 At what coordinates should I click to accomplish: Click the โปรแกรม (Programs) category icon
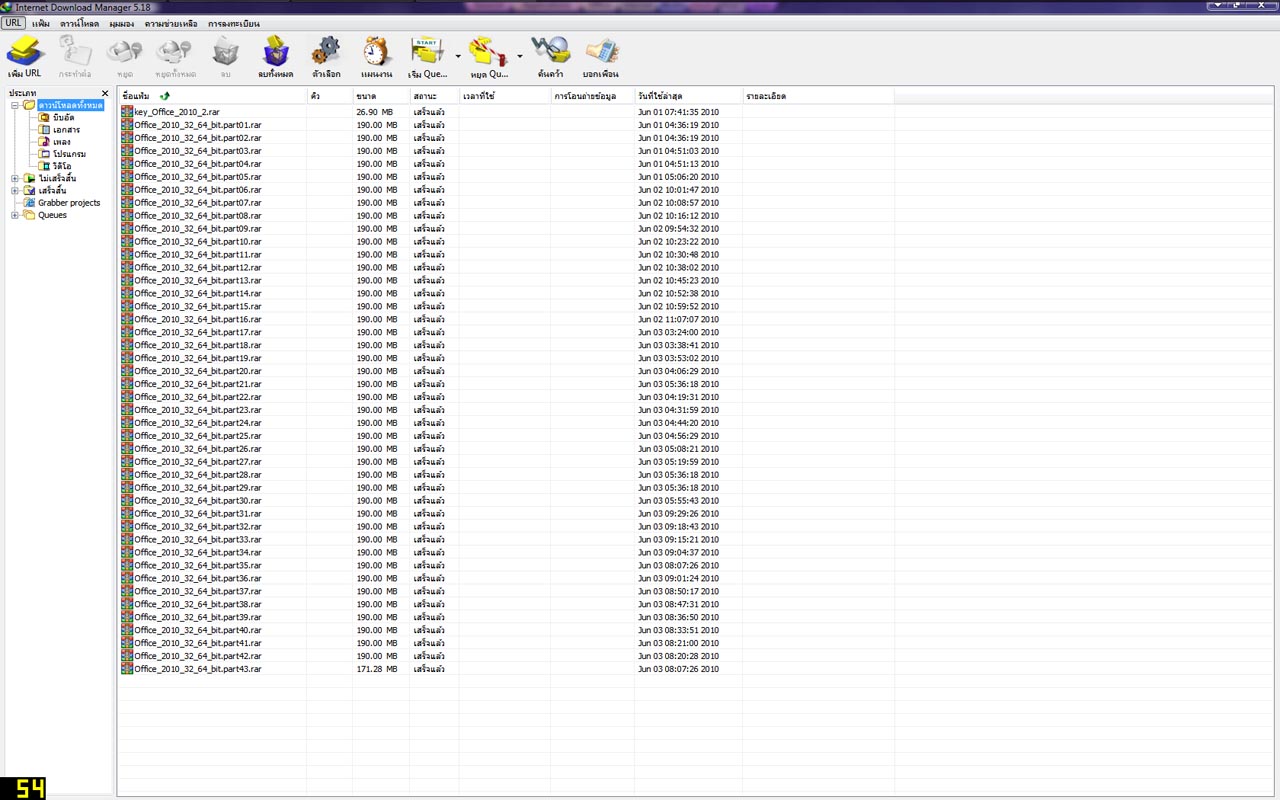45,154
